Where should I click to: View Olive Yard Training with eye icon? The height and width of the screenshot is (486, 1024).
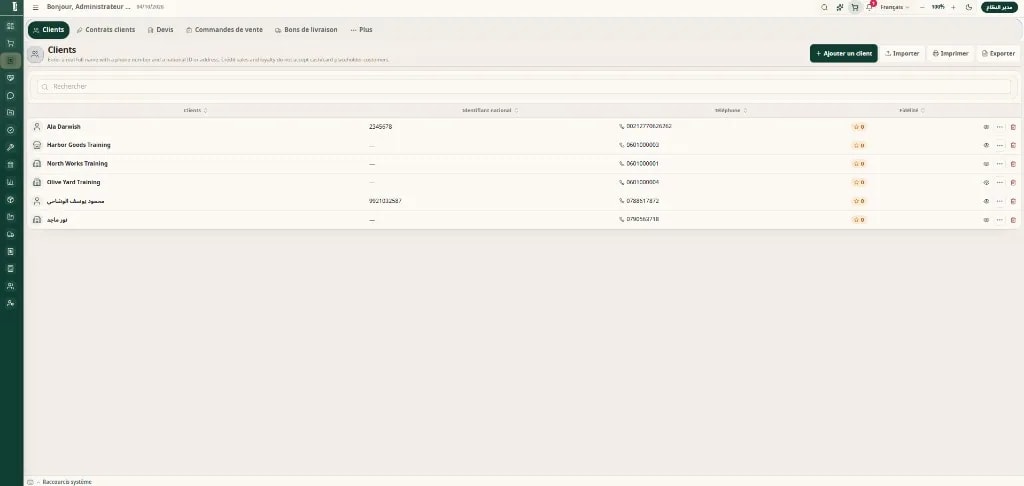point(986,183)
